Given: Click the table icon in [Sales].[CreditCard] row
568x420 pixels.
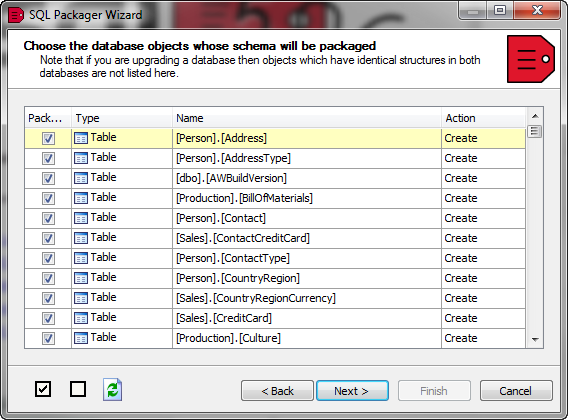Looking at the screenshot, I should (81, 318).
